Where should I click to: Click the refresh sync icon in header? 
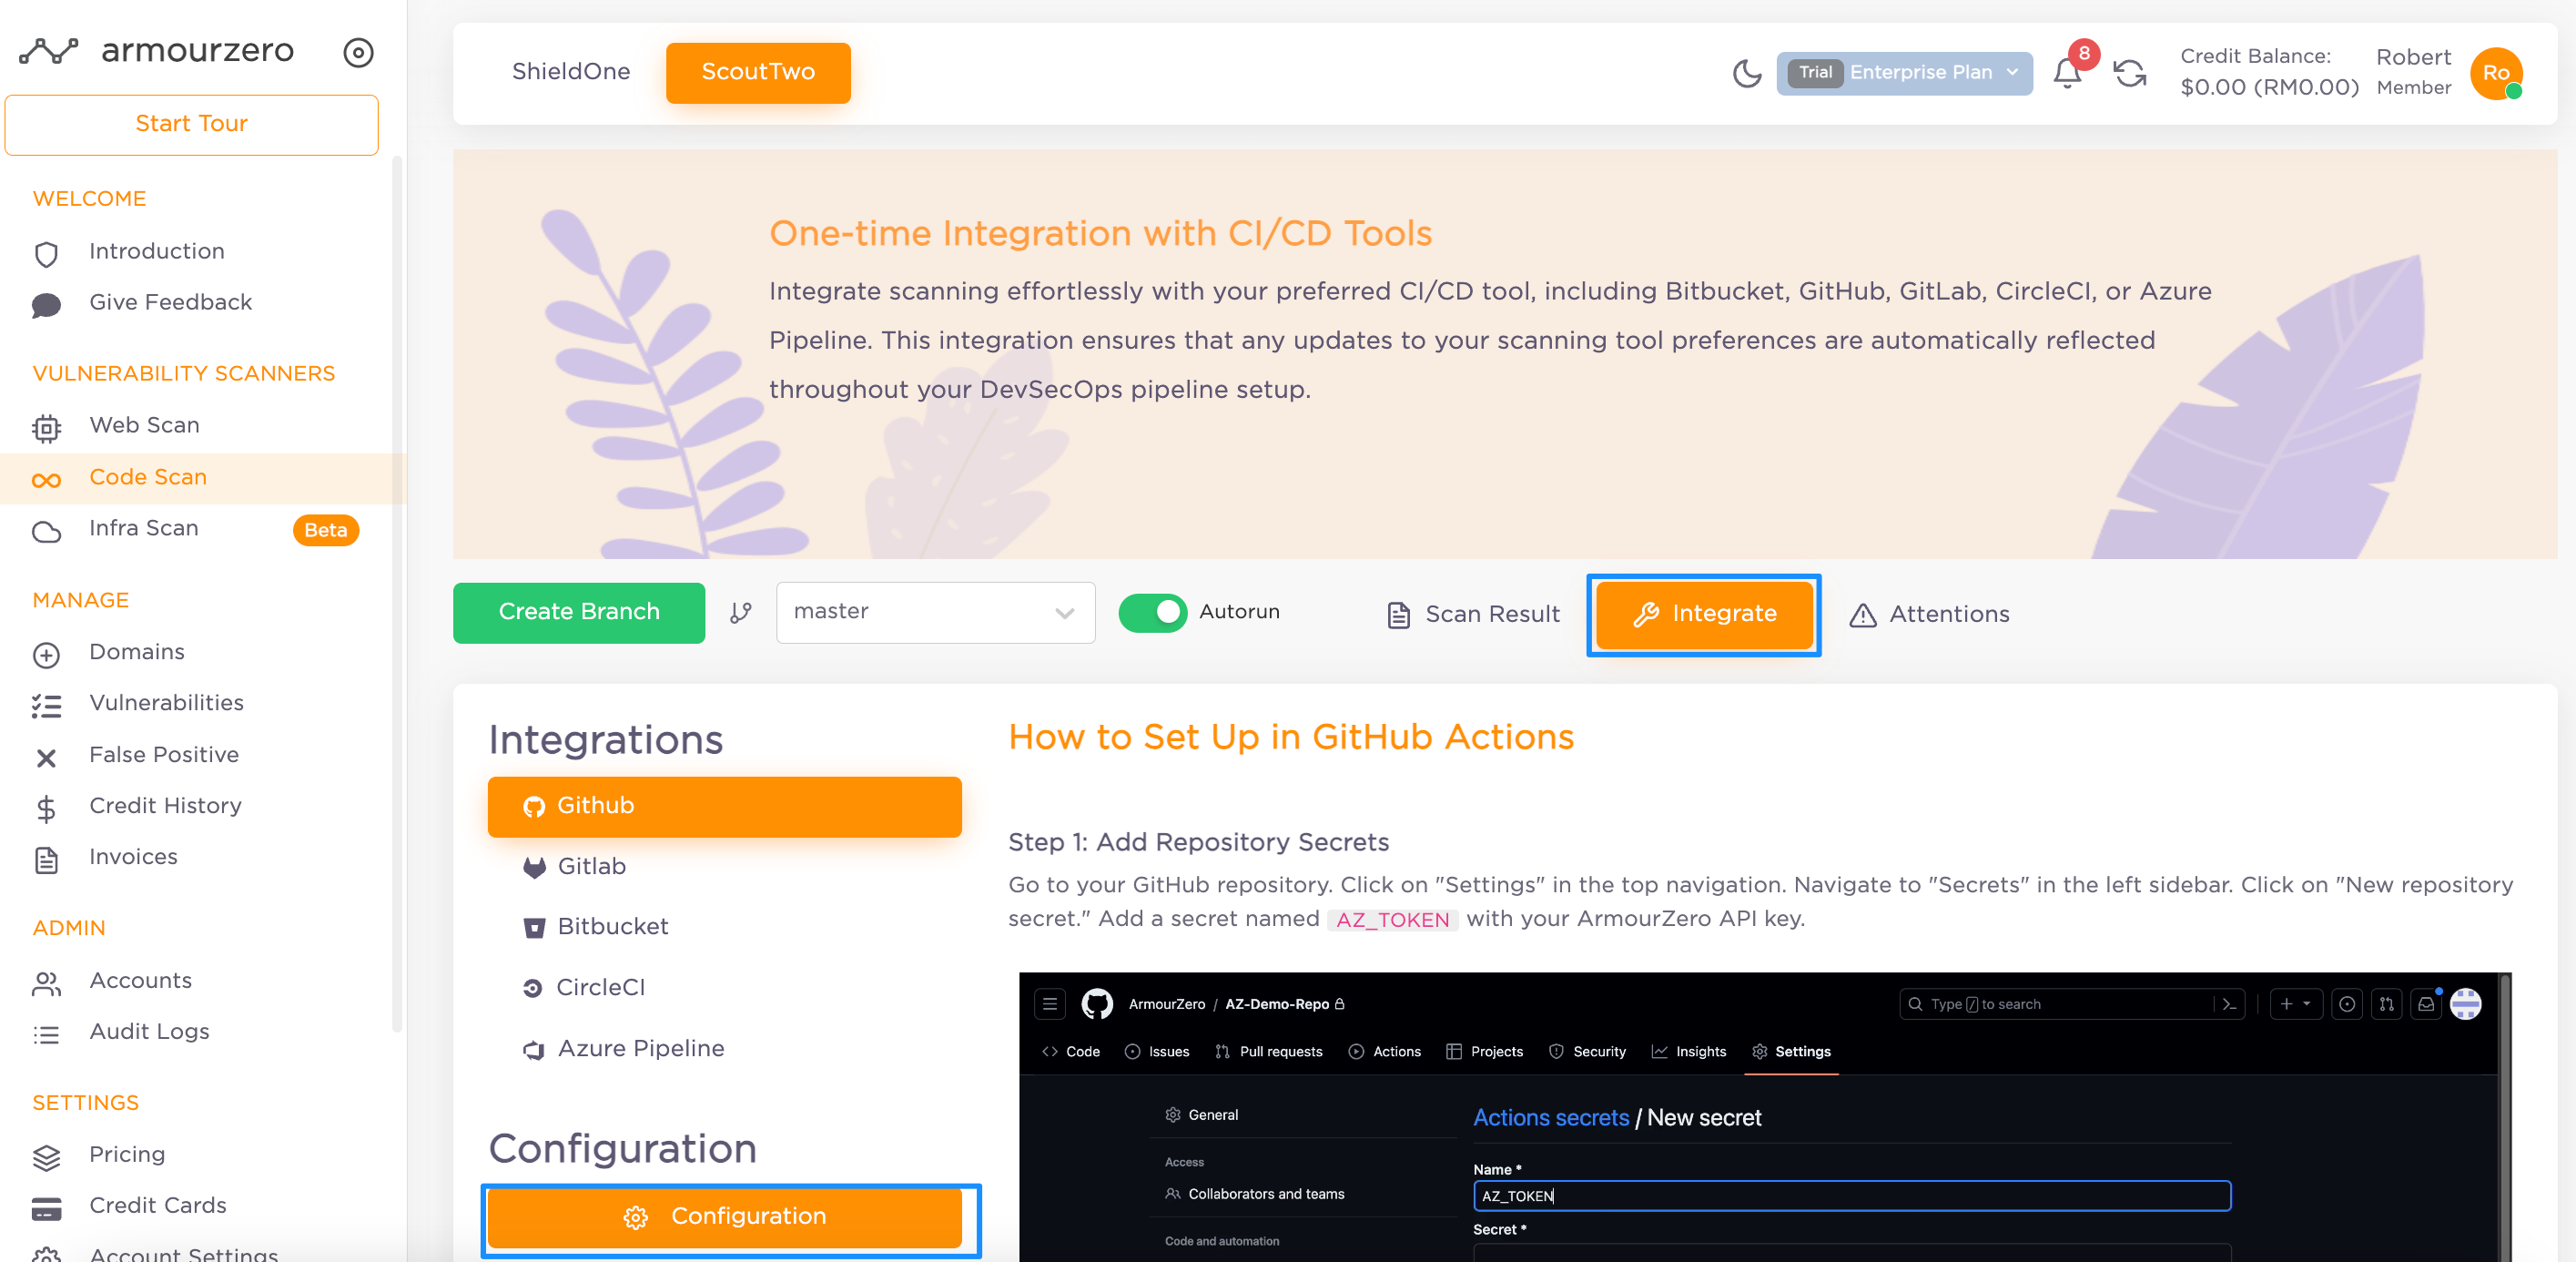coord(2130,73)
